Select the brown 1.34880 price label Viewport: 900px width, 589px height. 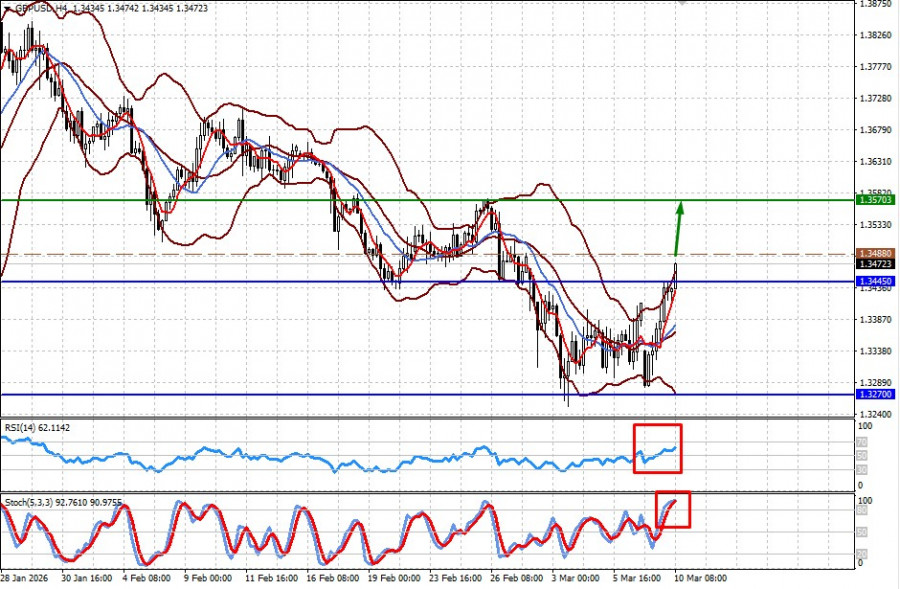point(875,253)
